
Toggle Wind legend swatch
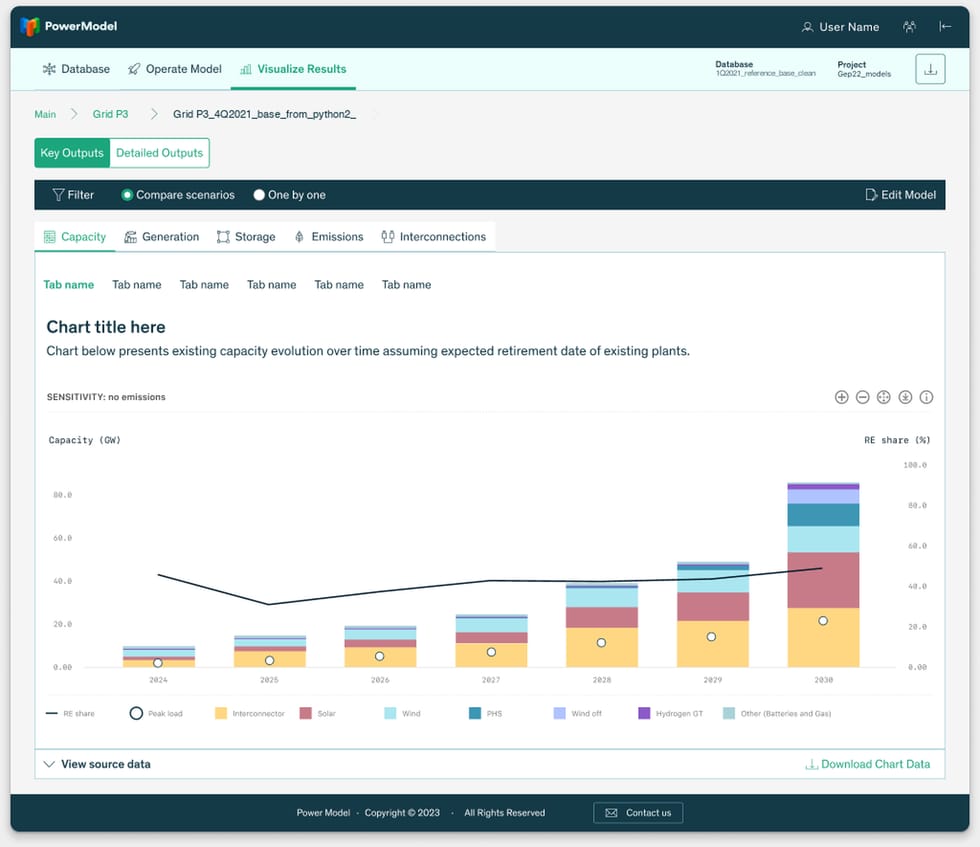[x=390, y=713]
